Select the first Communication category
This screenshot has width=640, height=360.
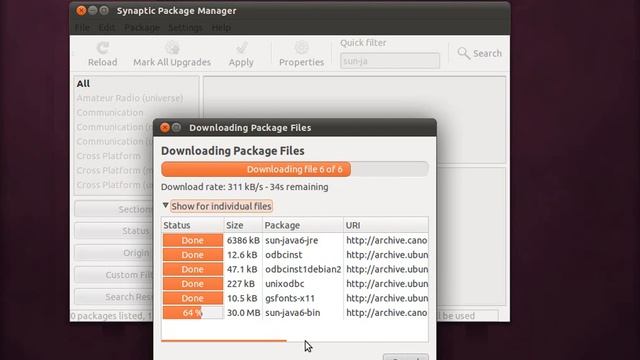(x=110, y=113)
